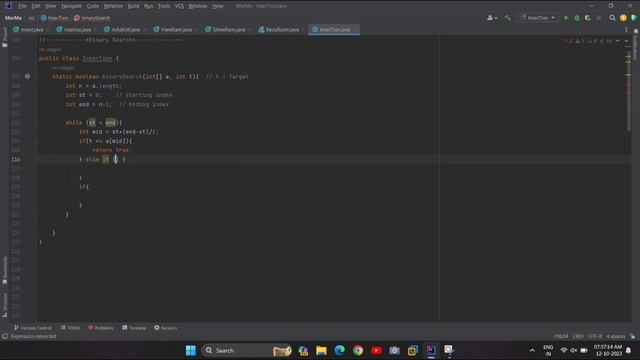640x360 pixels.
Task: Open the JetBrains Toolbox icon
Action: 634,18
